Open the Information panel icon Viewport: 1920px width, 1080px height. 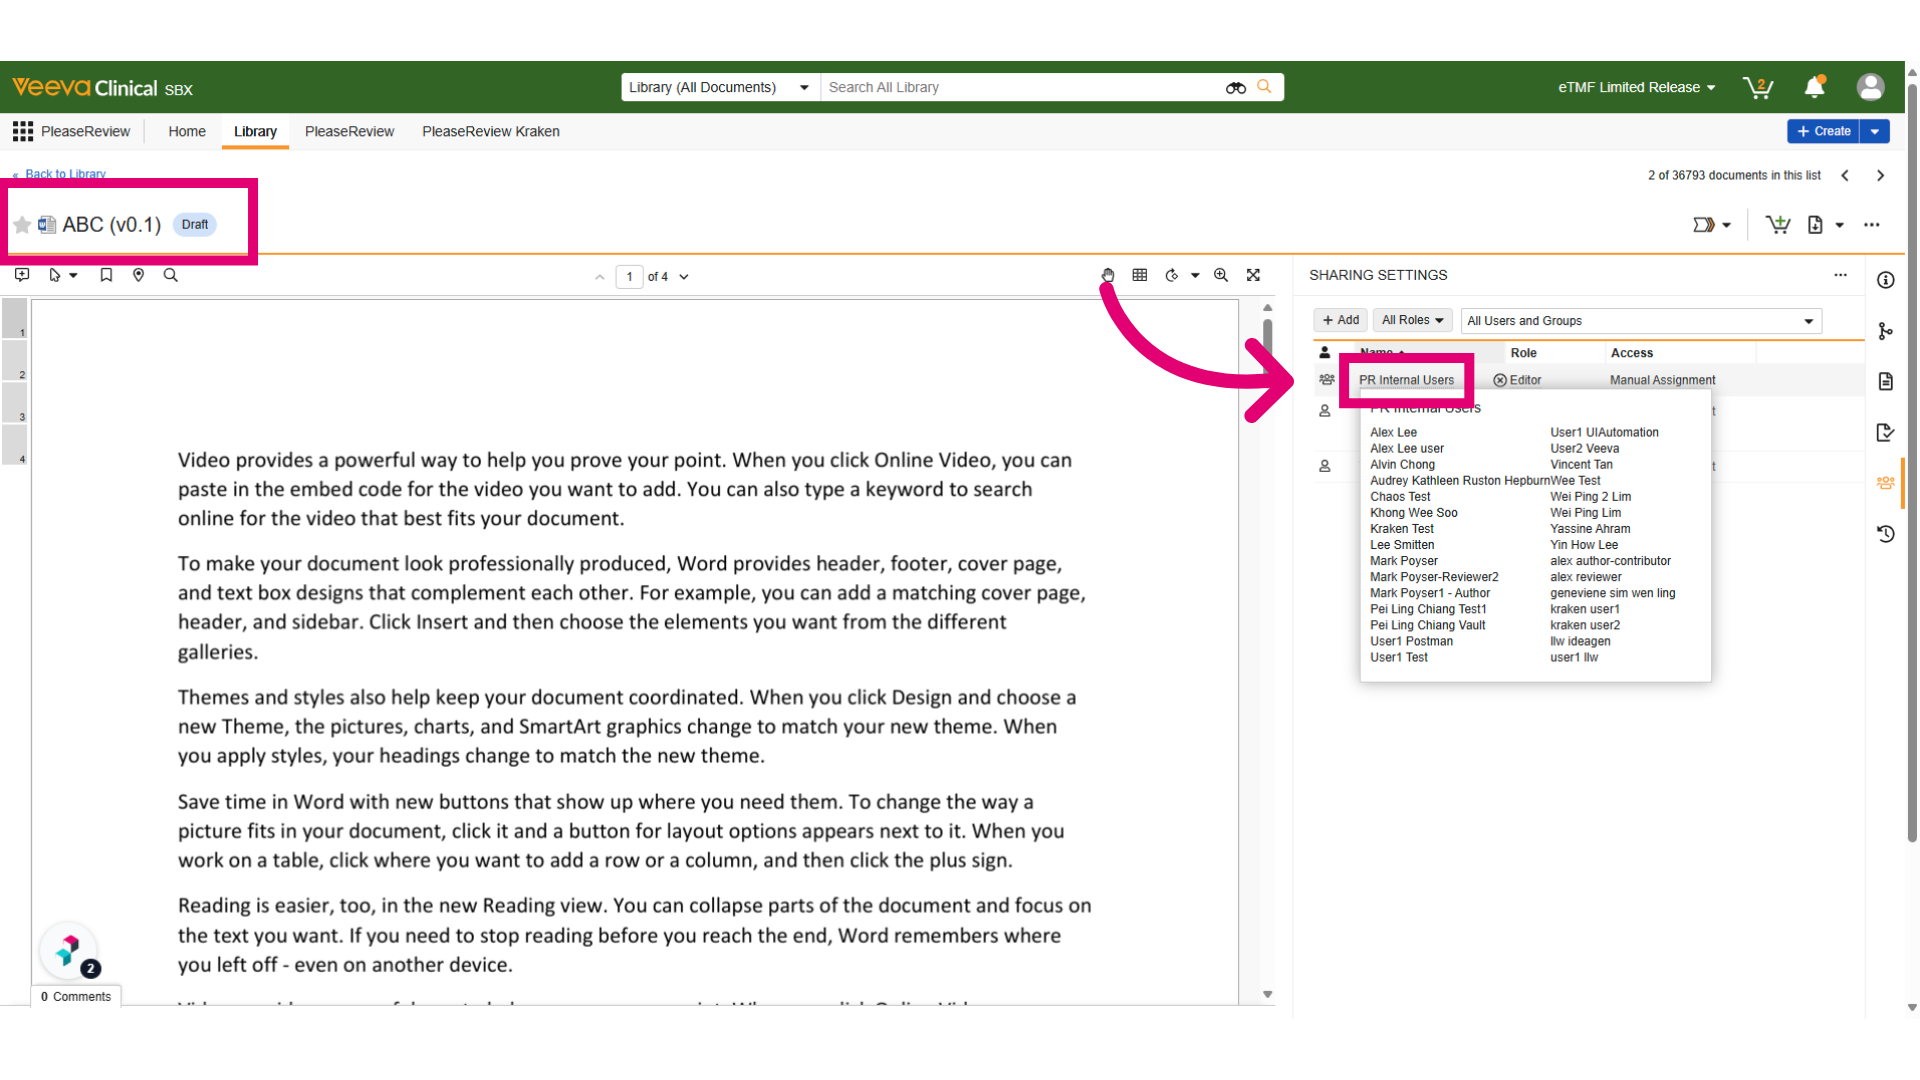pyautogui.click(x=1886, y=280)
